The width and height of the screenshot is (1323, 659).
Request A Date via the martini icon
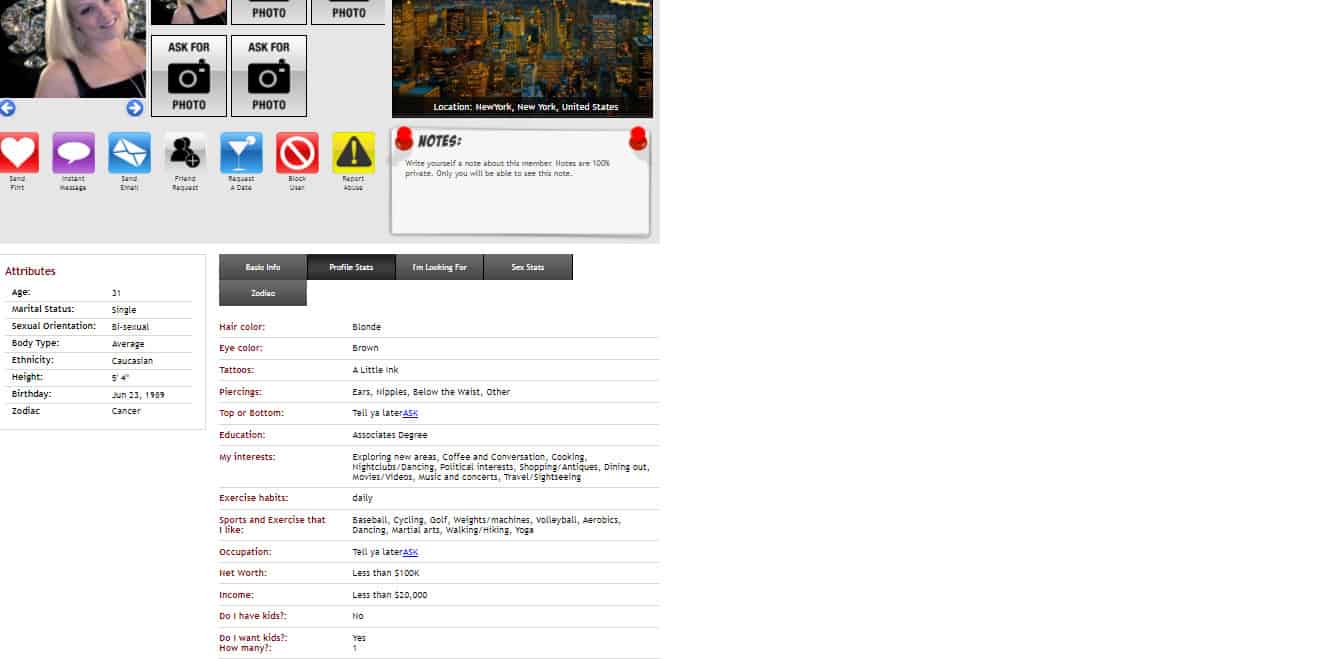[x=241, y=153]
